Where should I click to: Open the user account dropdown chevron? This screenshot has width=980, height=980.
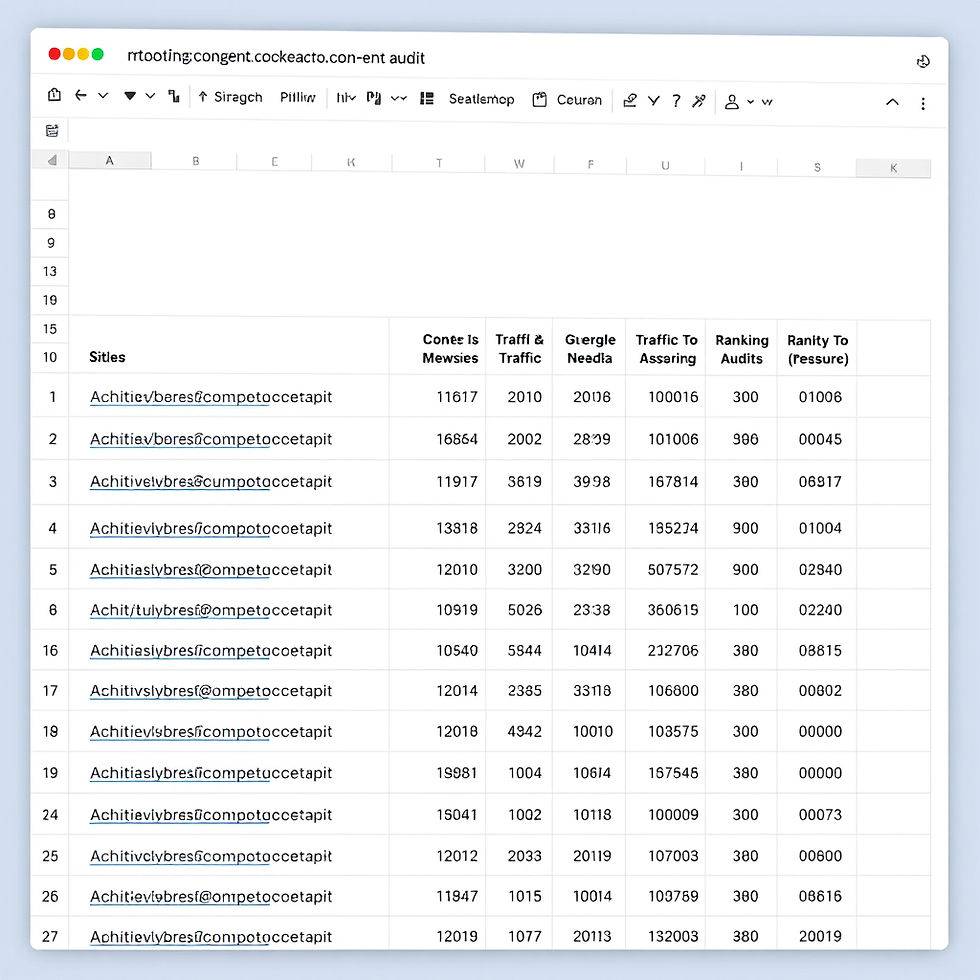[x=748, y=101]
